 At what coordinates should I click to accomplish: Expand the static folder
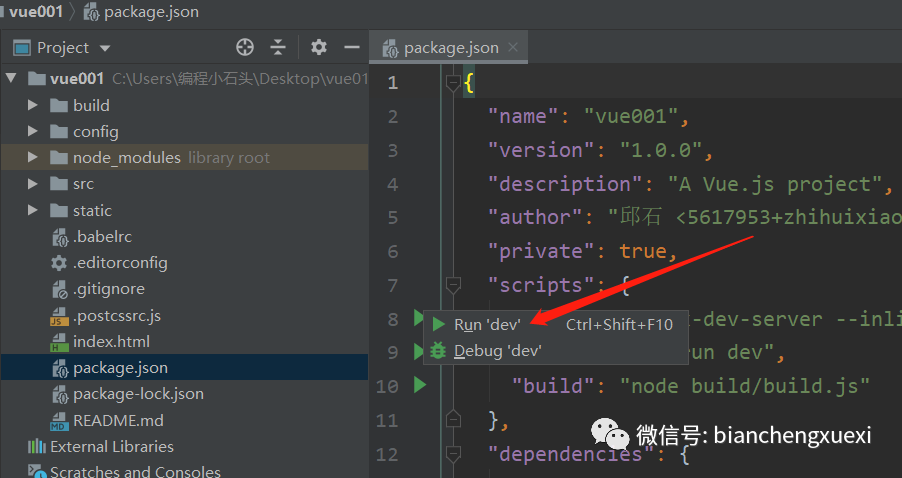(33, 211)
